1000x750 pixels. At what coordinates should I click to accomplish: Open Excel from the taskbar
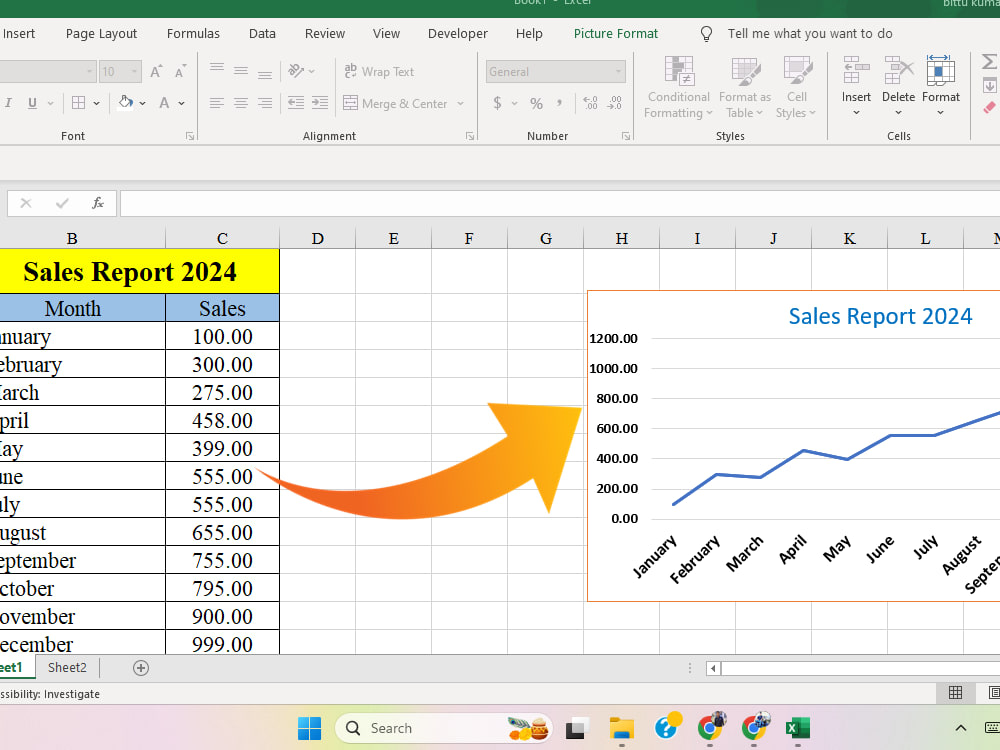tap(797, 728)
